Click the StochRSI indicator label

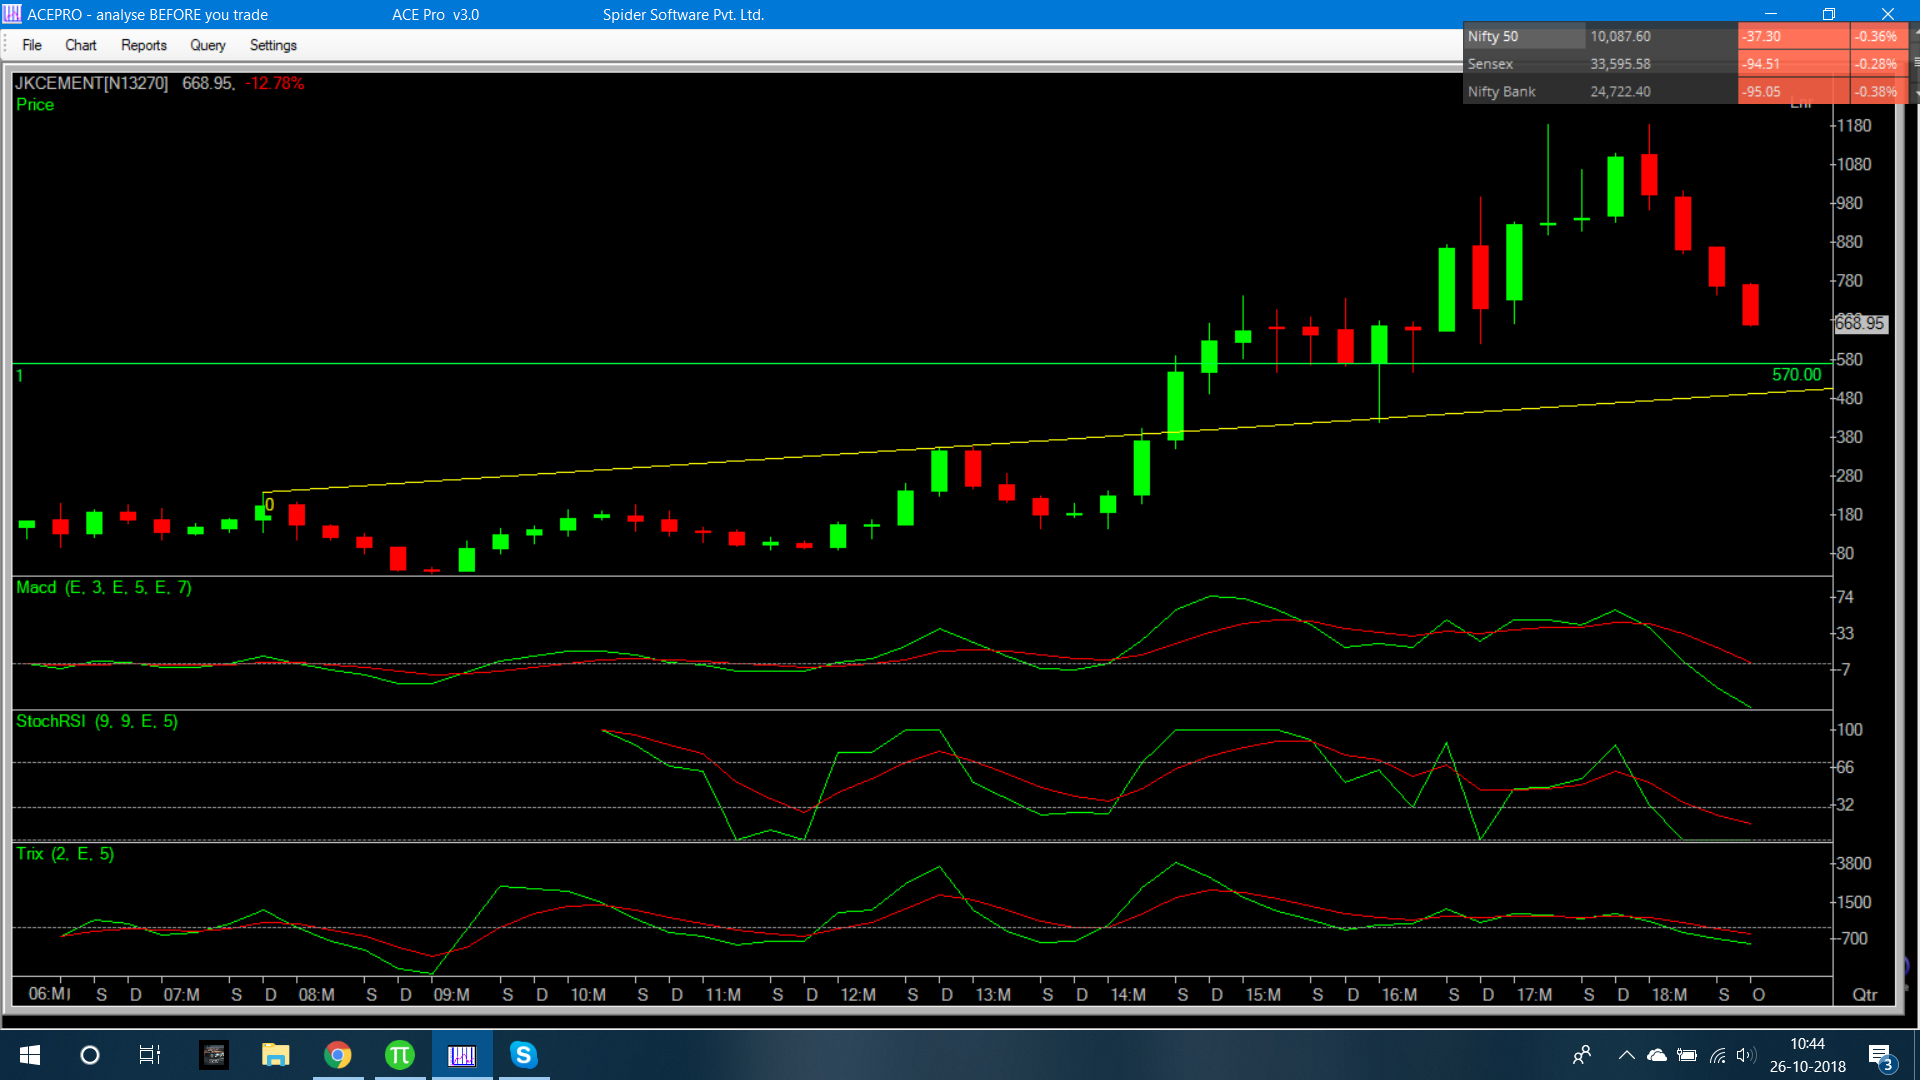pos(96,722)
